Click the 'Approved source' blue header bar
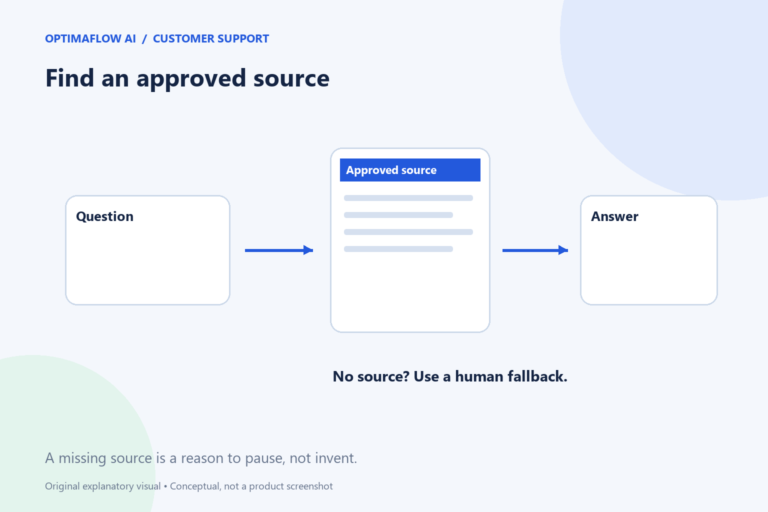Image resolution: width=768 pixels, height=512 pixels. (x=410, y=170)
